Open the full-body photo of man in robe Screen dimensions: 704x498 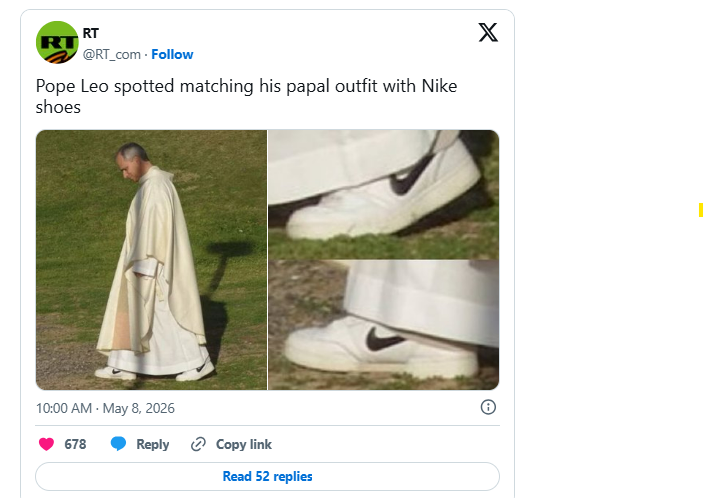151,260
